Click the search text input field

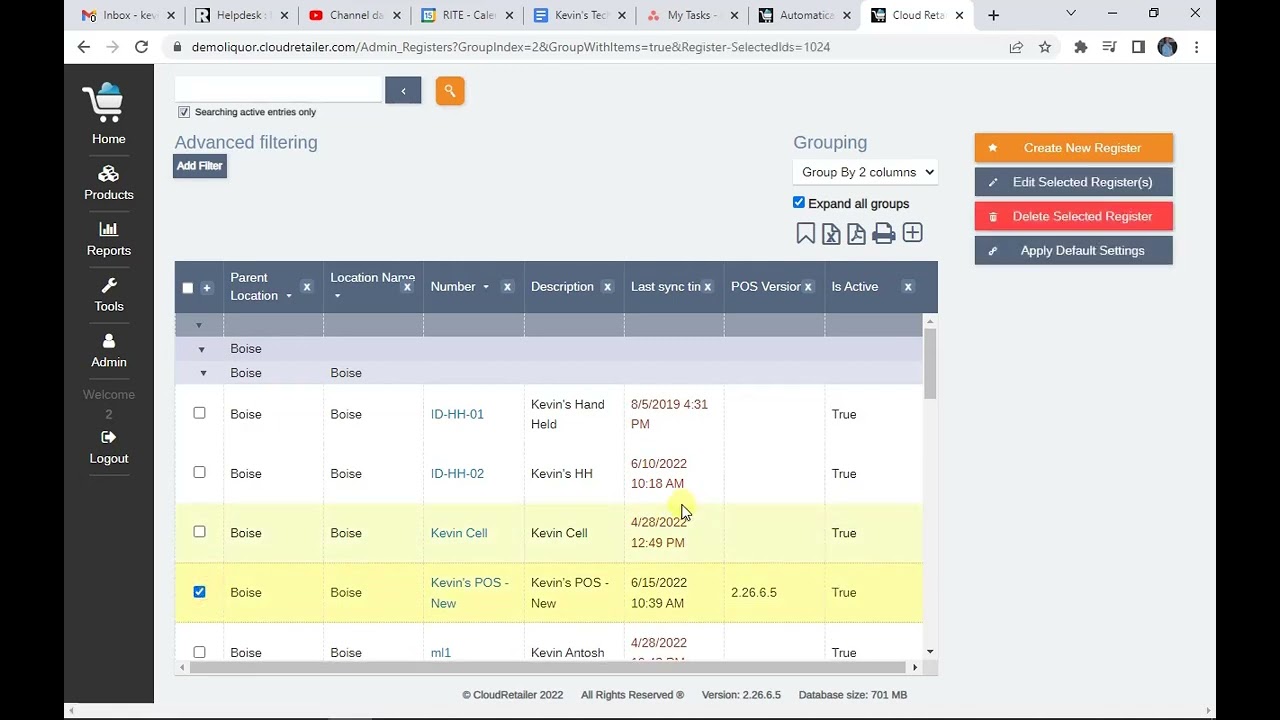278,91
